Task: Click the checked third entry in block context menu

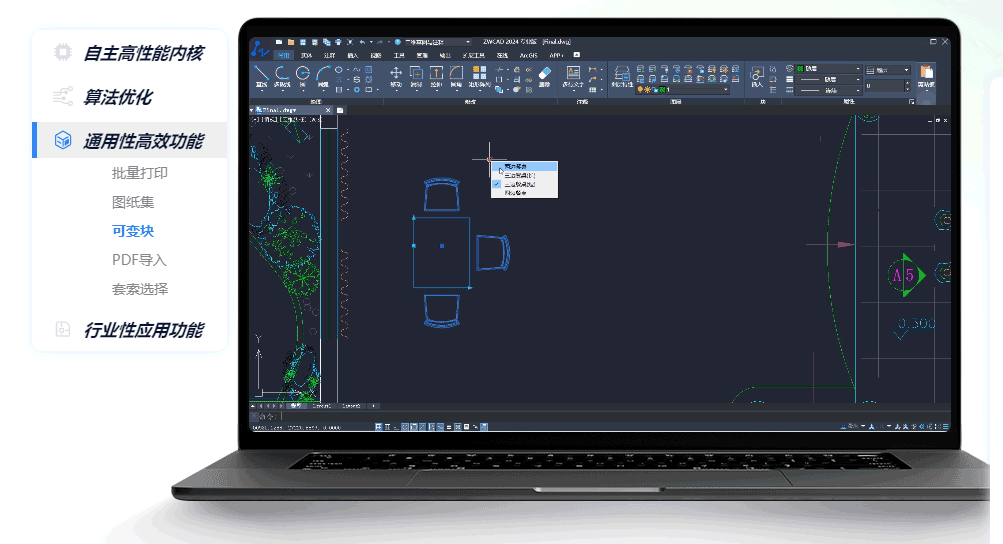Action: pos(525,184)
